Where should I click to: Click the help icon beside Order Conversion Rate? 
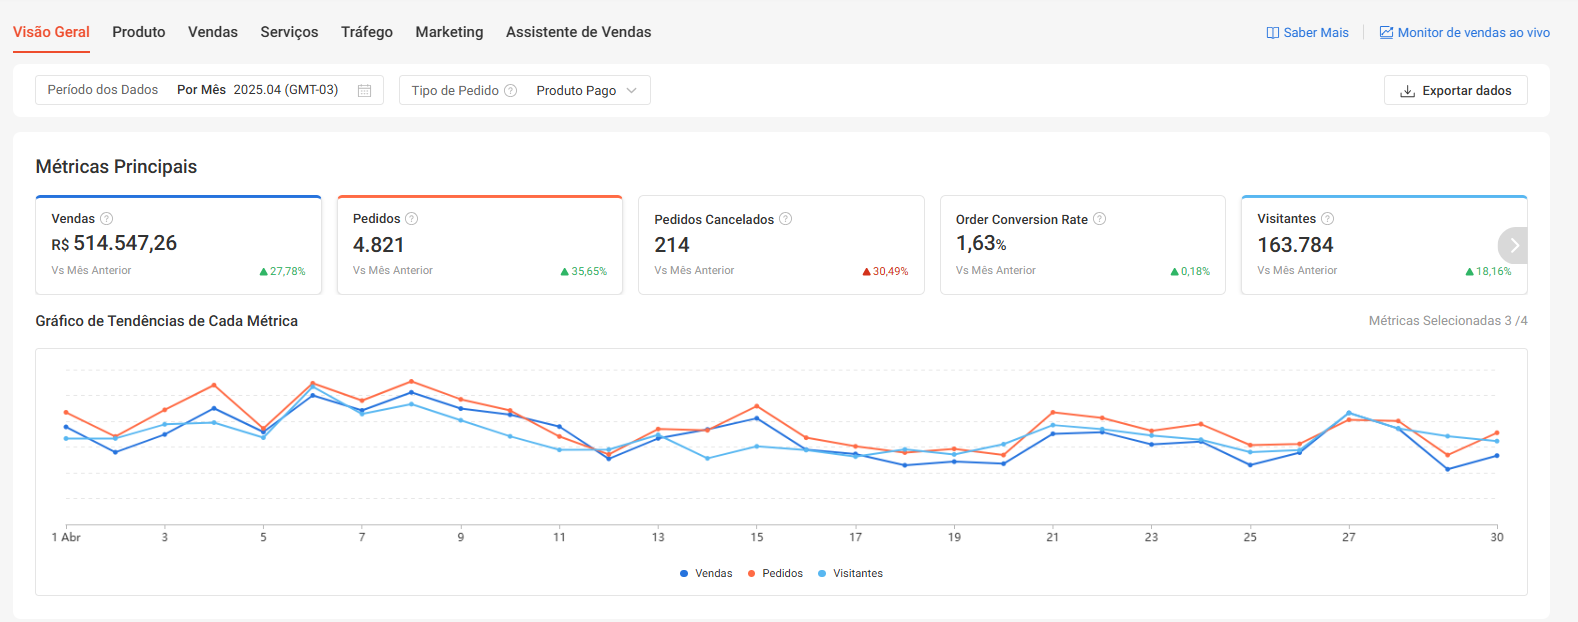[x=1100, y=219]
